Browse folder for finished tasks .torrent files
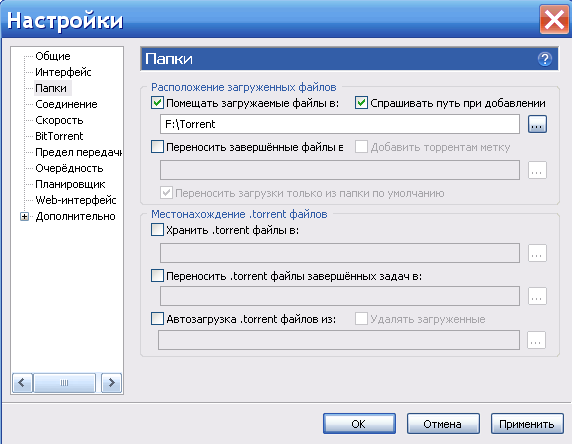This screenshot has height=444, width=572. [x=537, y=296]
